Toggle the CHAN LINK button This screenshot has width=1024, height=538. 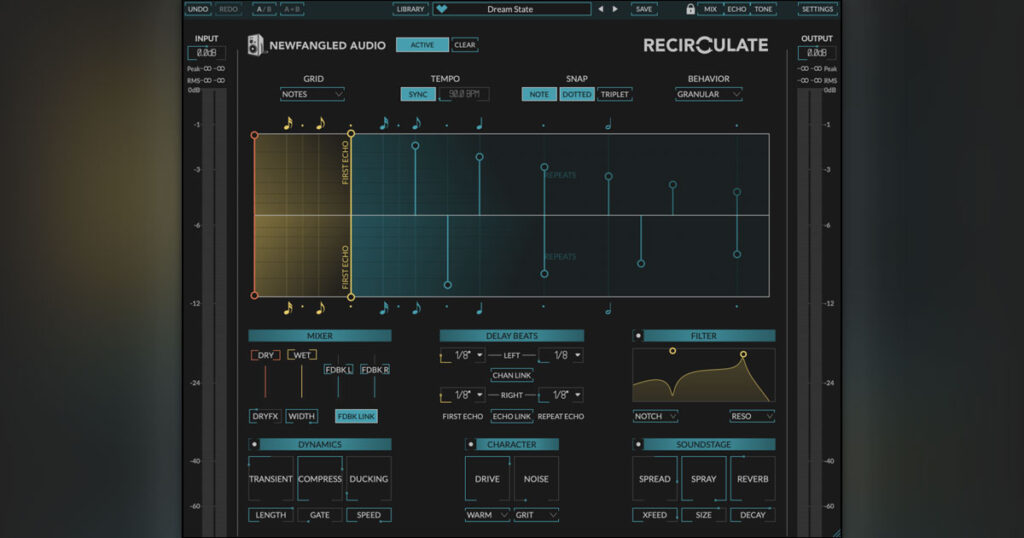coord(512,375)
